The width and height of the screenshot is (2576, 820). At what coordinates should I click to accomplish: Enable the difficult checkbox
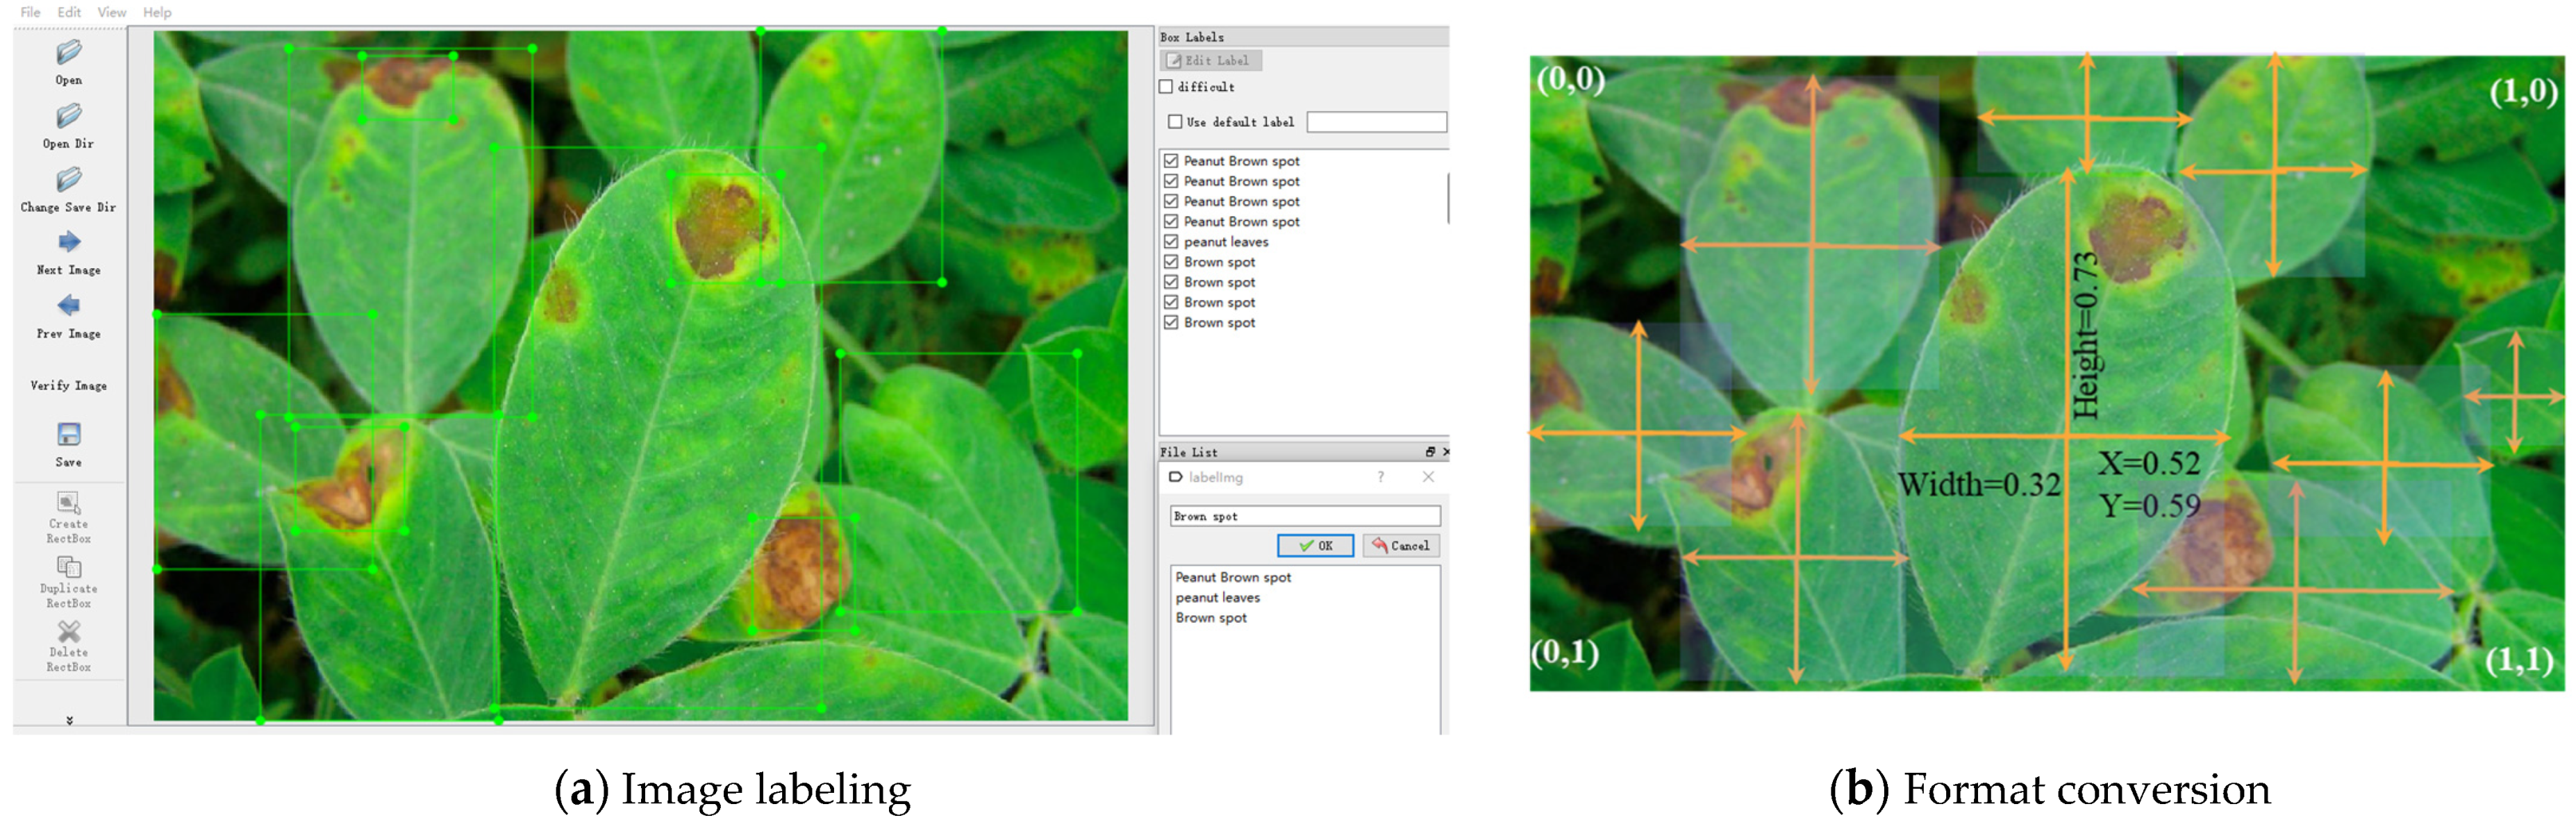click(1166, 87)
